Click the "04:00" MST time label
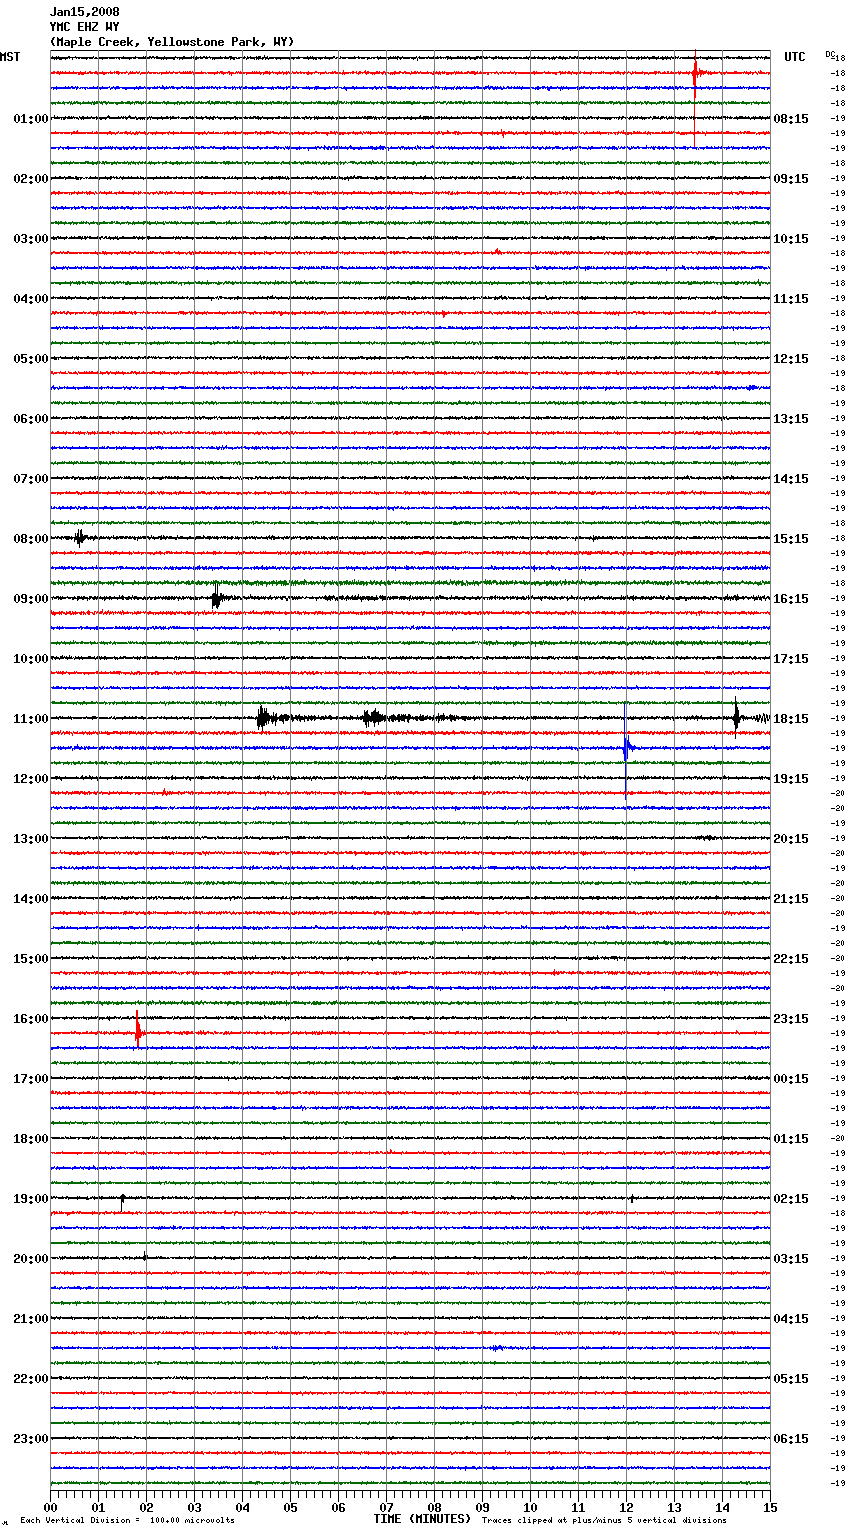 pos(30,299)
